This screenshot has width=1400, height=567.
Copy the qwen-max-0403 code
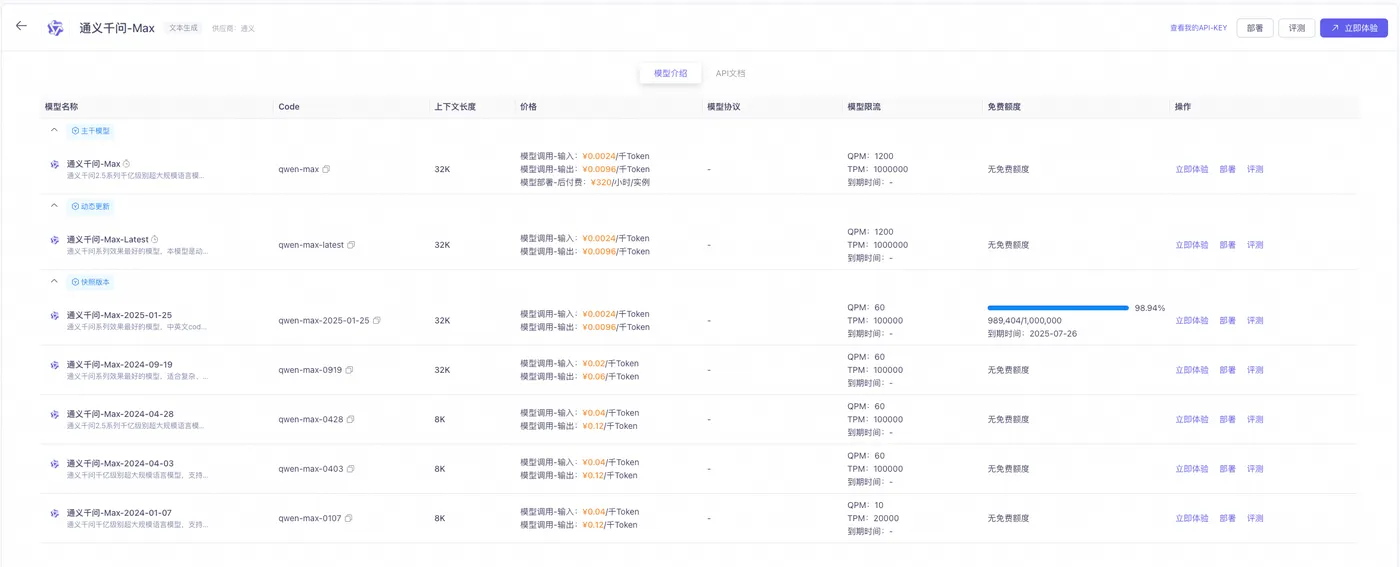click(x=350, y=469)
